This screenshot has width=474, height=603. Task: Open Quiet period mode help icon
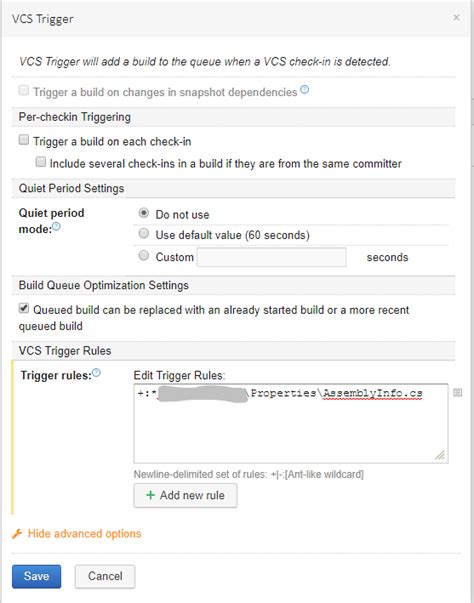point(56,227)
